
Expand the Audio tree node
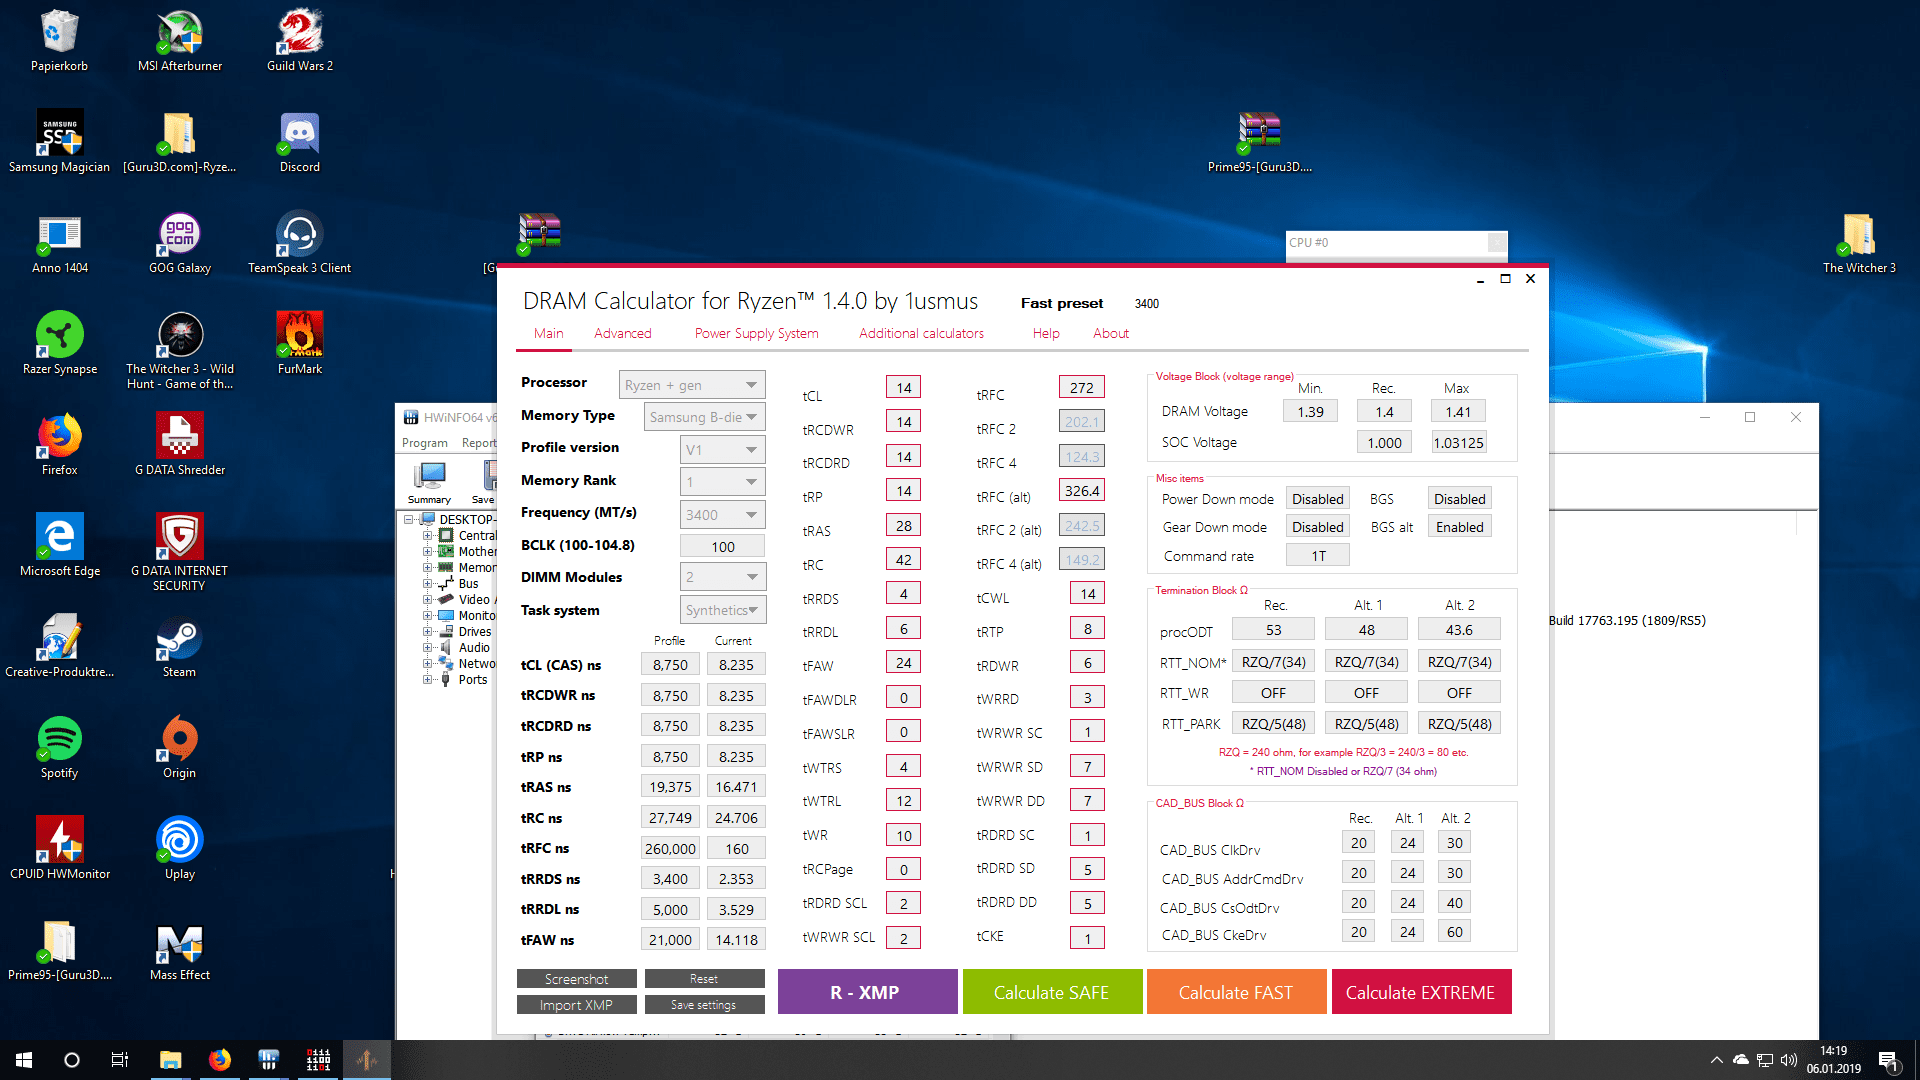point(427,648)
